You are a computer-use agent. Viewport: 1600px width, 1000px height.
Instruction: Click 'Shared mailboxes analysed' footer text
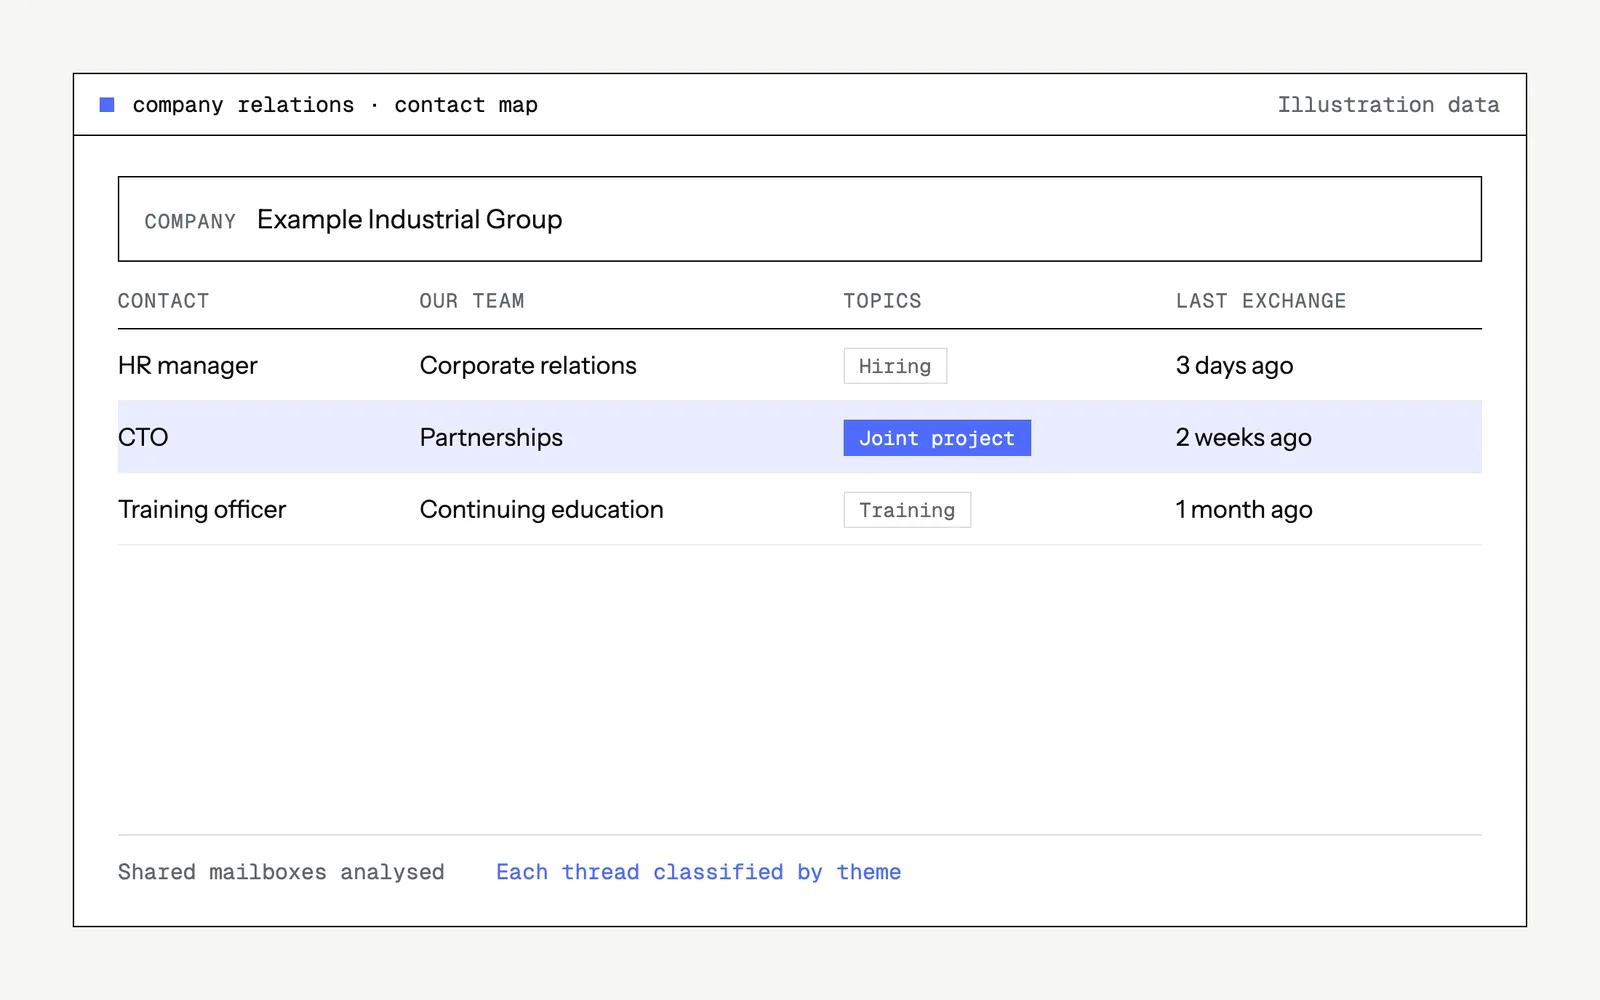281,872
